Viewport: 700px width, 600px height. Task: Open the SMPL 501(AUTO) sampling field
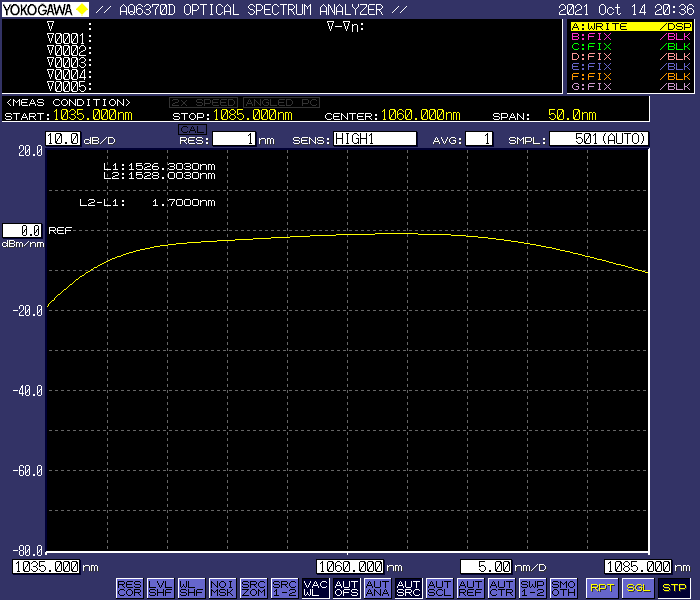[x=600, y=139]
